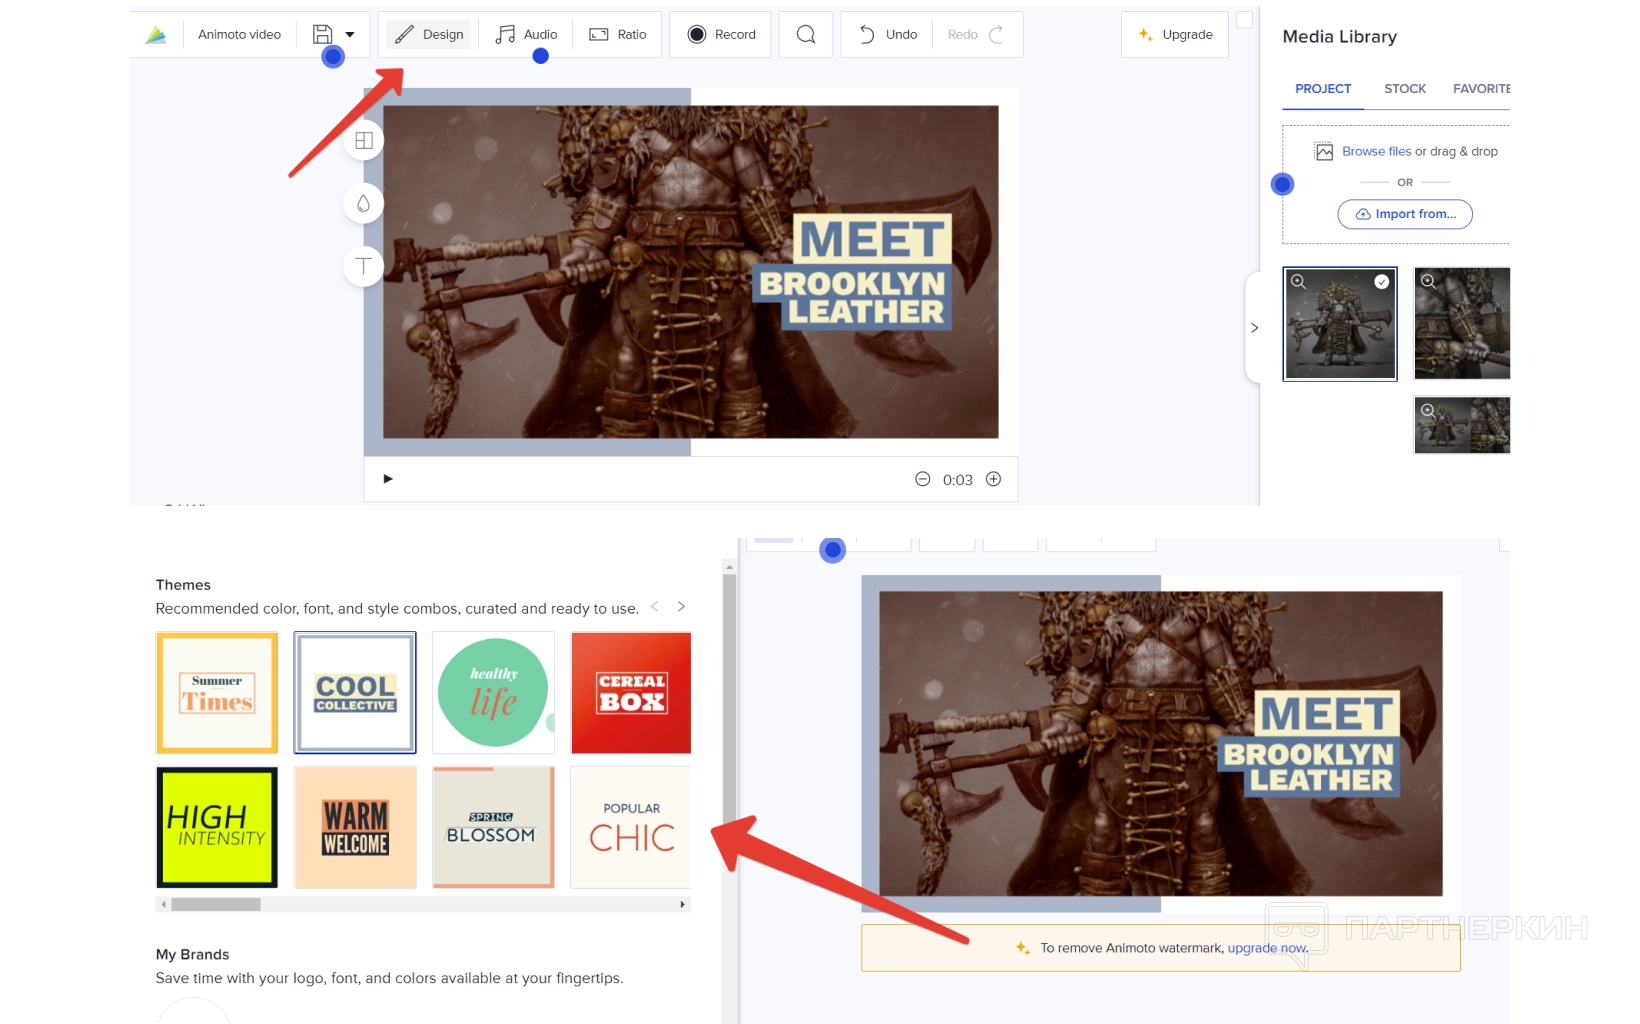Start a recording with Record

(x=721, y=34)
